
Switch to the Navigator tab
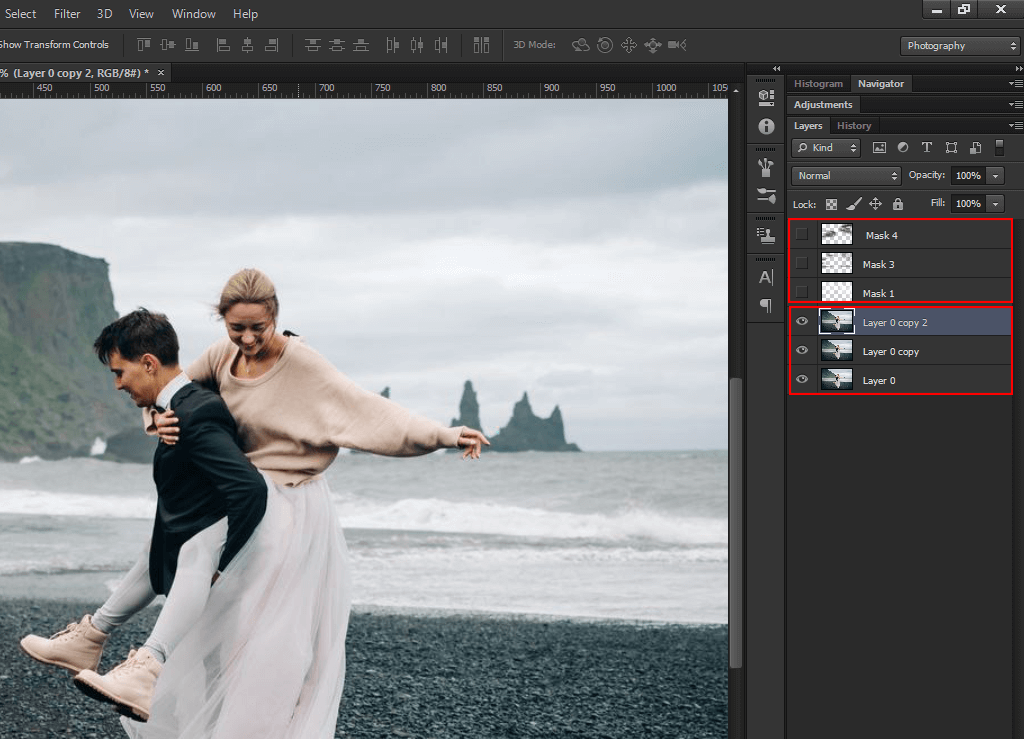coord(881,84)
